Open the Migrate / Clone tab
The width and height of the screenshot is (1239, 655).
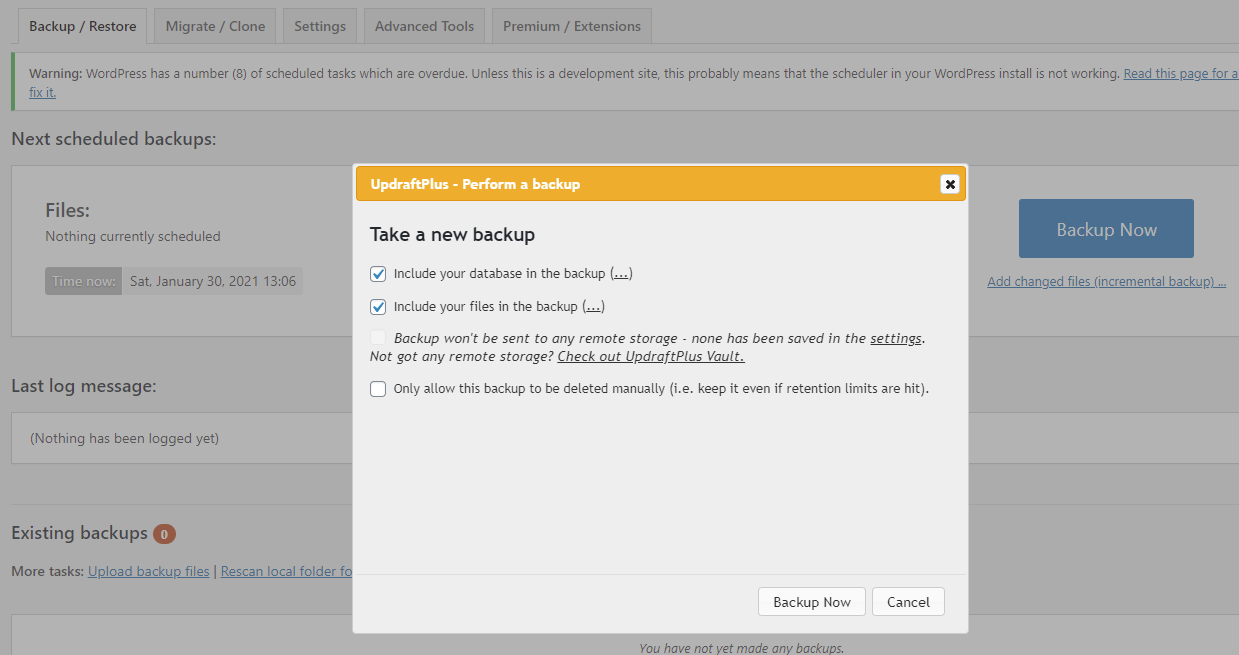[x=215, y=27]
